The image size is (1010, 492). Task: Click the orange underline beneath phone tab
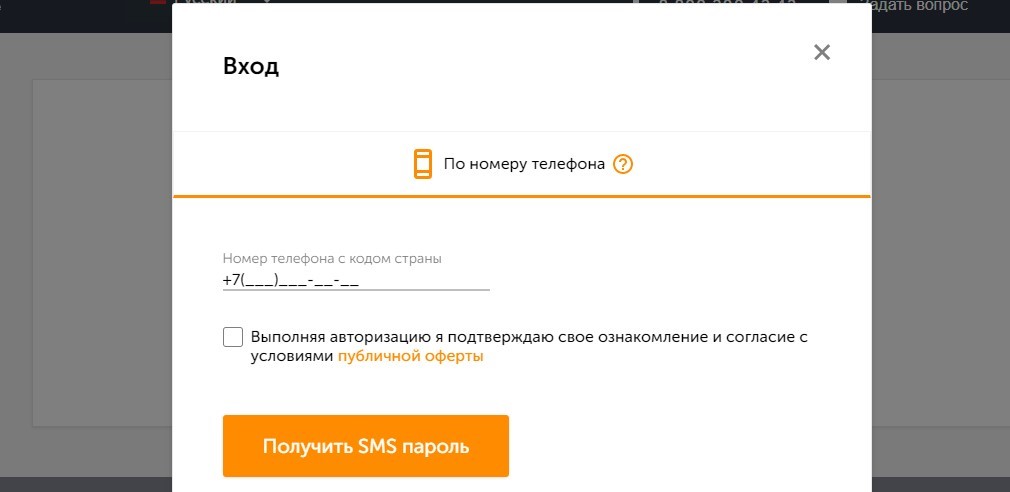coord(522,196)
